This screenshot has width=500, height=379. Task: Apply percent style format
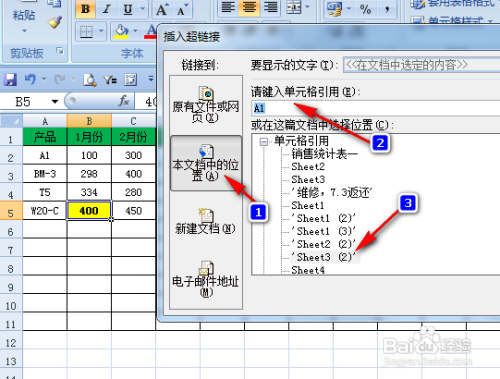(366, 9)
